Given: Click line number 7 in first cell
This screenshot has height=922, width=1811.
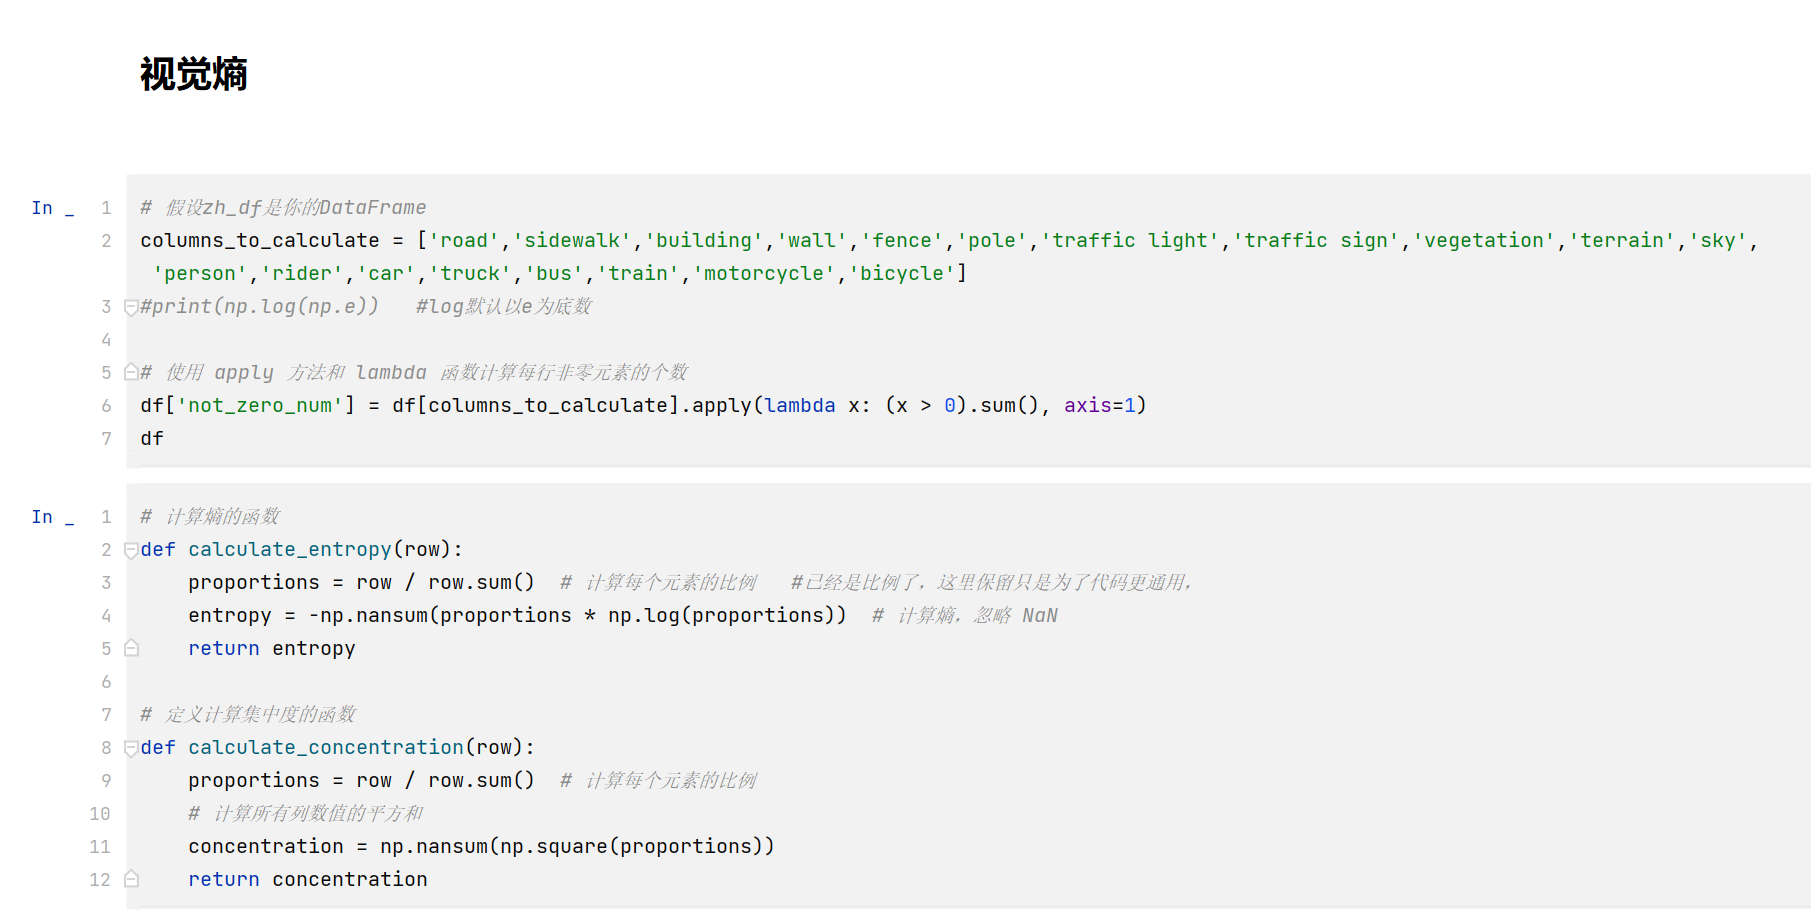Looking at the screenshot, I should [106, 439].
